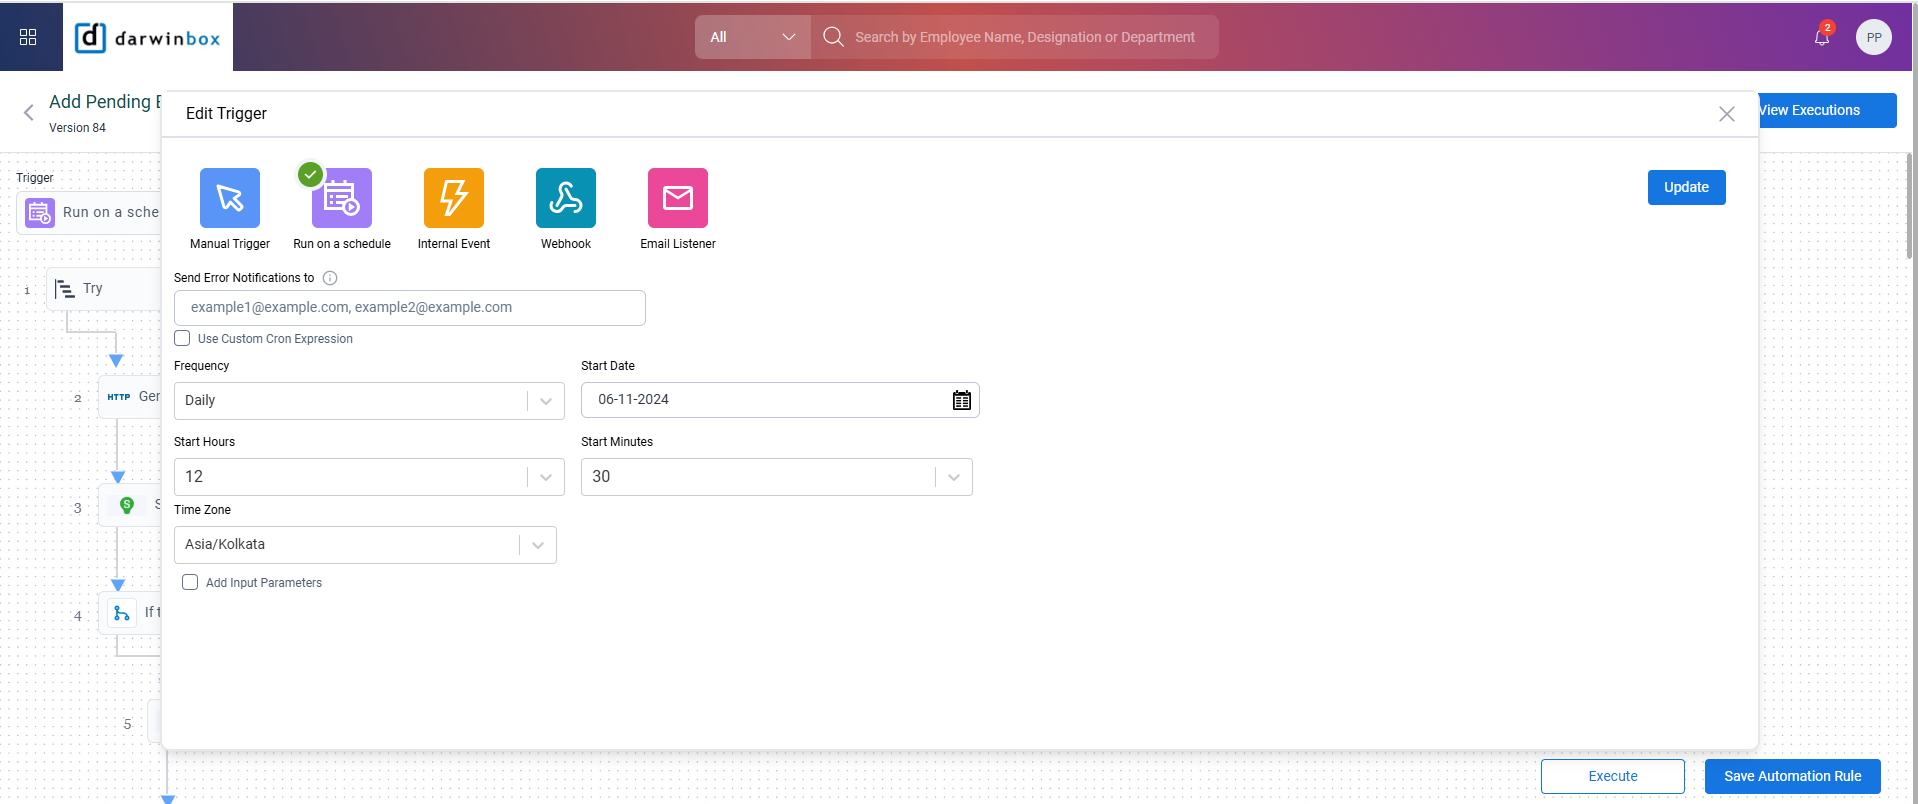Open the notifications bell
The image size is (1918, 804).
(x=1821, y=37)
